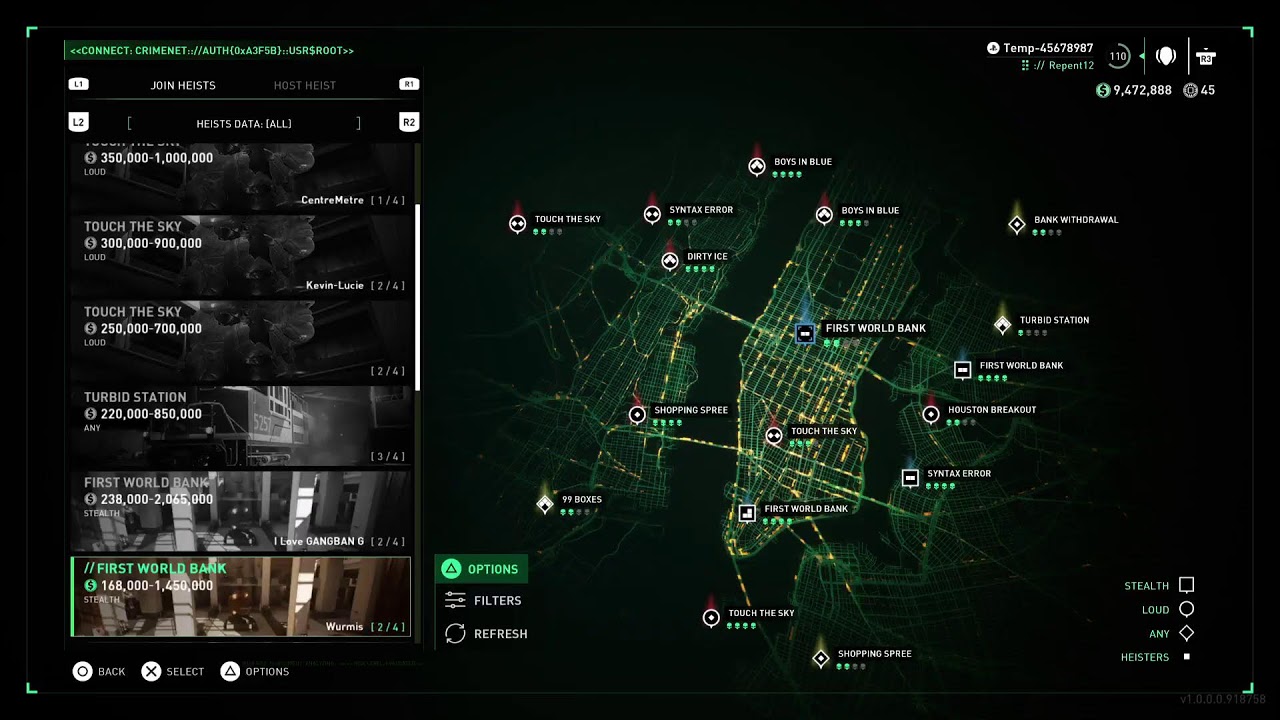Open the Heists Data [ALL] selector
The image size is (1280, 720).
(244, 124)
